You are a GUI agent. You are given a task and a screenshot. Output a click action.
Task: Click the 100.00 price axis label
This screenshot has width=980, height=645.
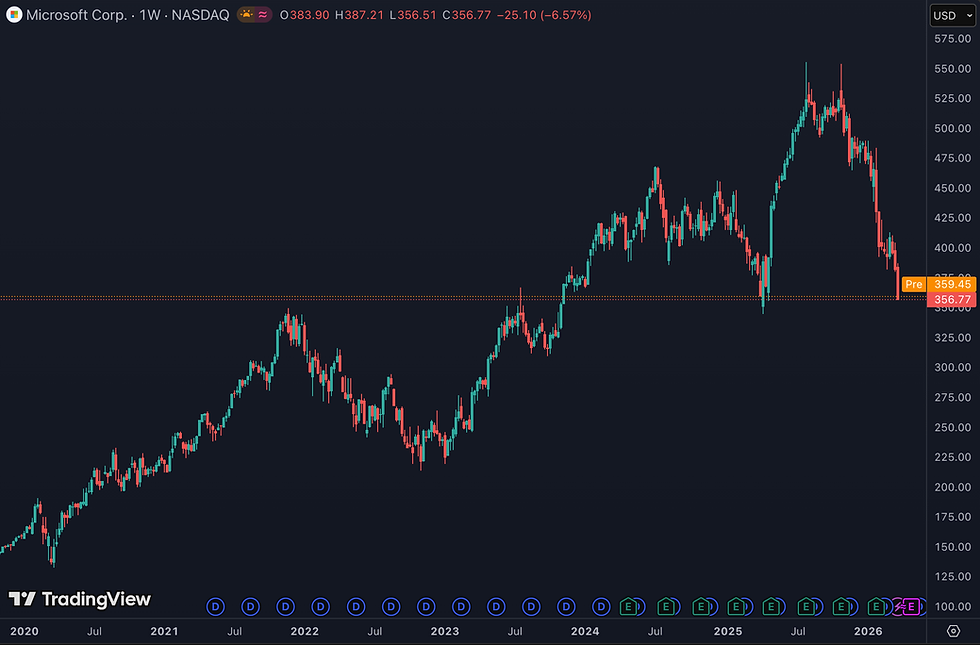pyautogui.click(x=952, y=606)
